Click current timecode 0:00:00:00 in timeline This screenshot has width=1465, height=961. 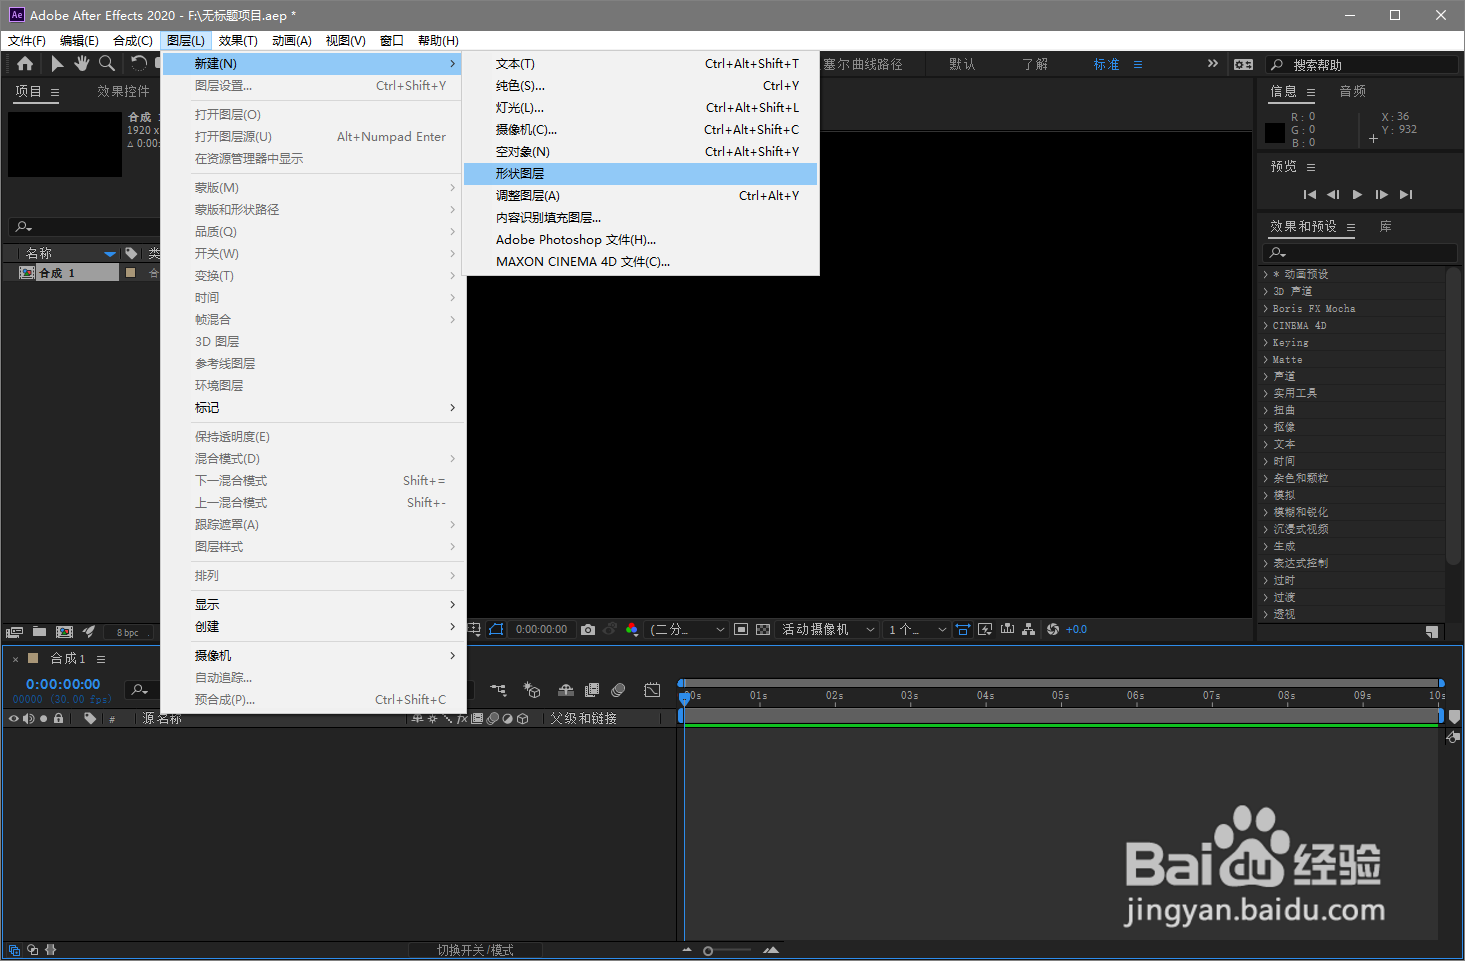point(63,684)
